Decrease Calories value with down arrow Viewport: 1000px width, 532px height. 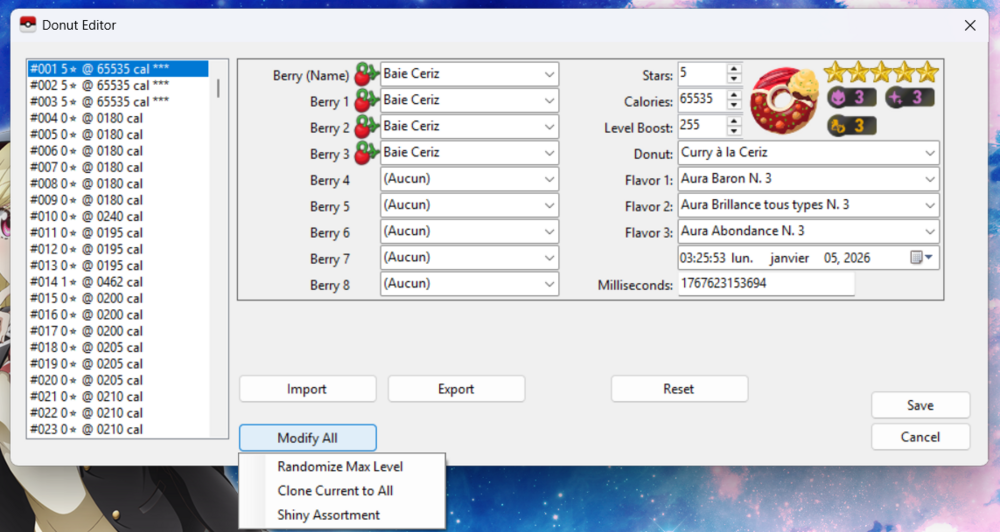[x=734, y=105]
